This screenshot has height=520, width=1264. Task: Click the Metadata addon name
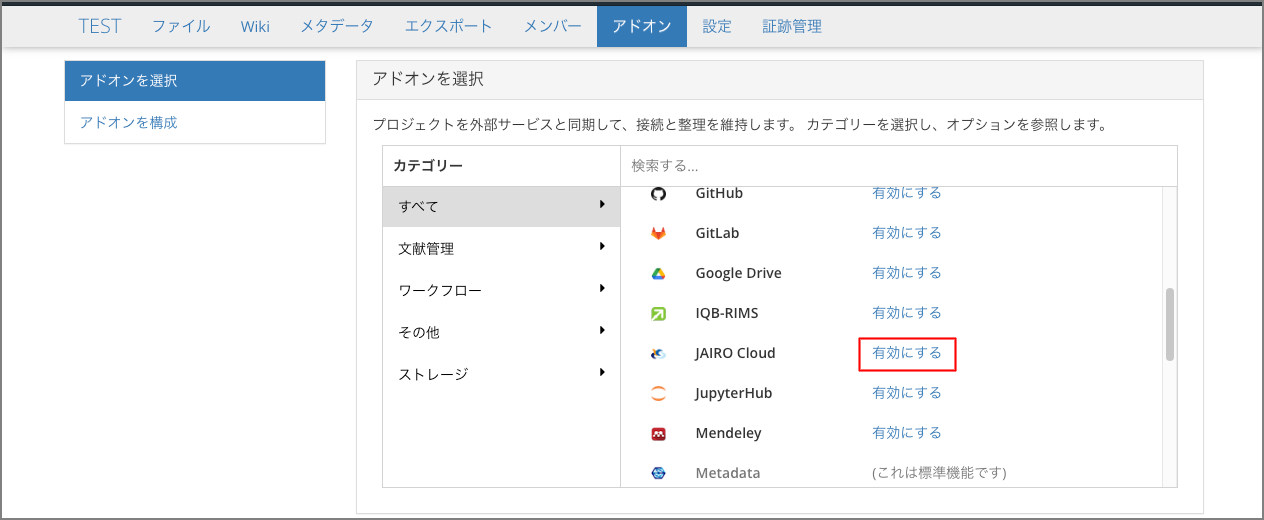click(x=728, y=473)
